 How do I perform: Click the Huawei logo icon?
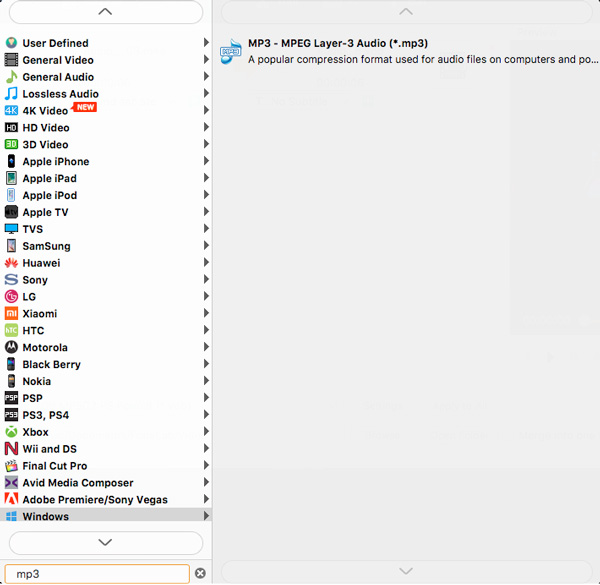click(x=11, y=262)
